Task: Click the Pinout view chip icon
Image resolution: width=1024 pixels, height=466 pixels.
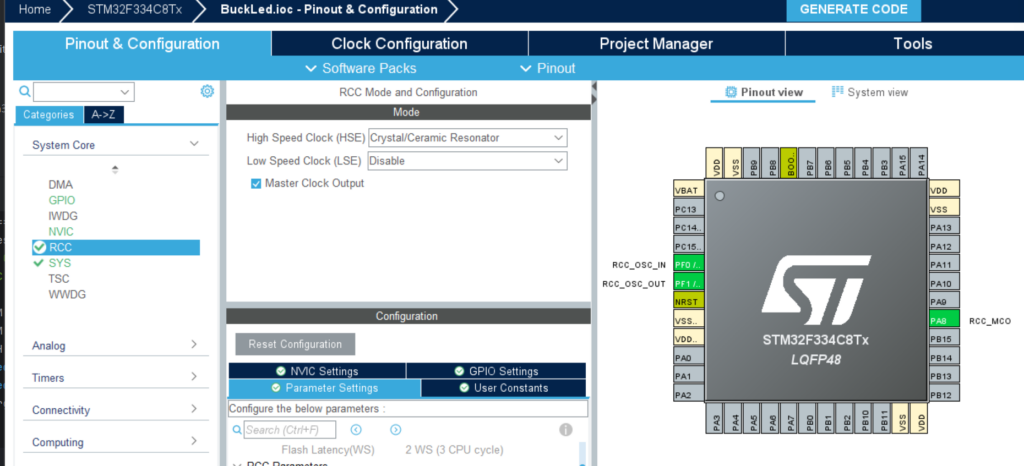Action: click(x=731, y=92)
